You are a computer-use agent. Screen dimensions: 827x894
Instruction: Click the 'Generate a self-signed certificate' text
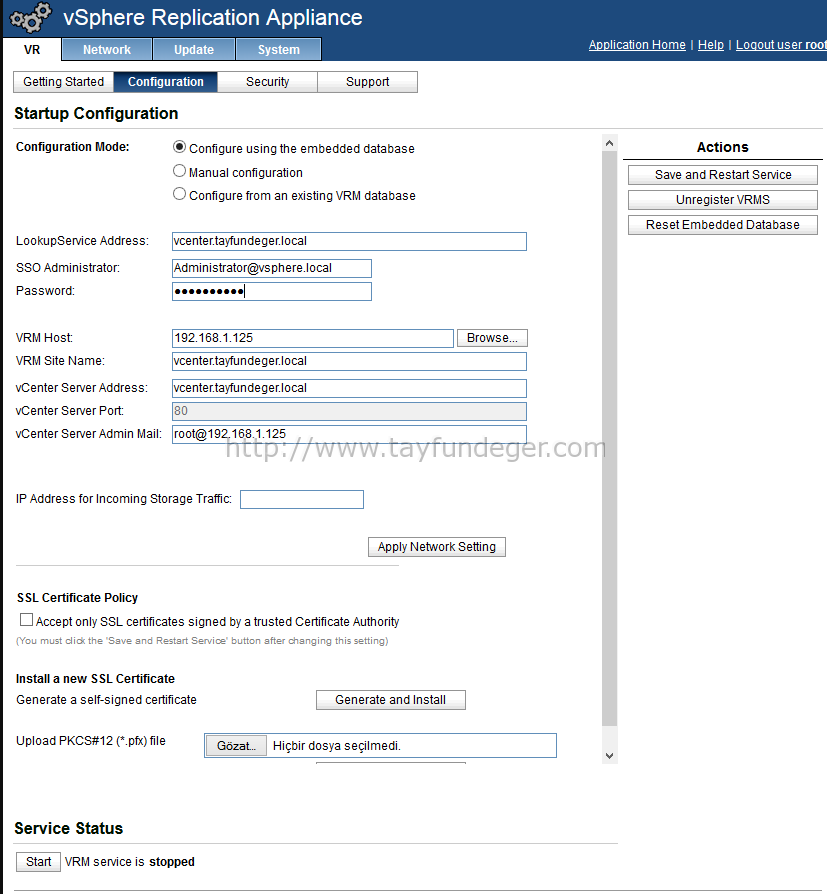(106, 700)
